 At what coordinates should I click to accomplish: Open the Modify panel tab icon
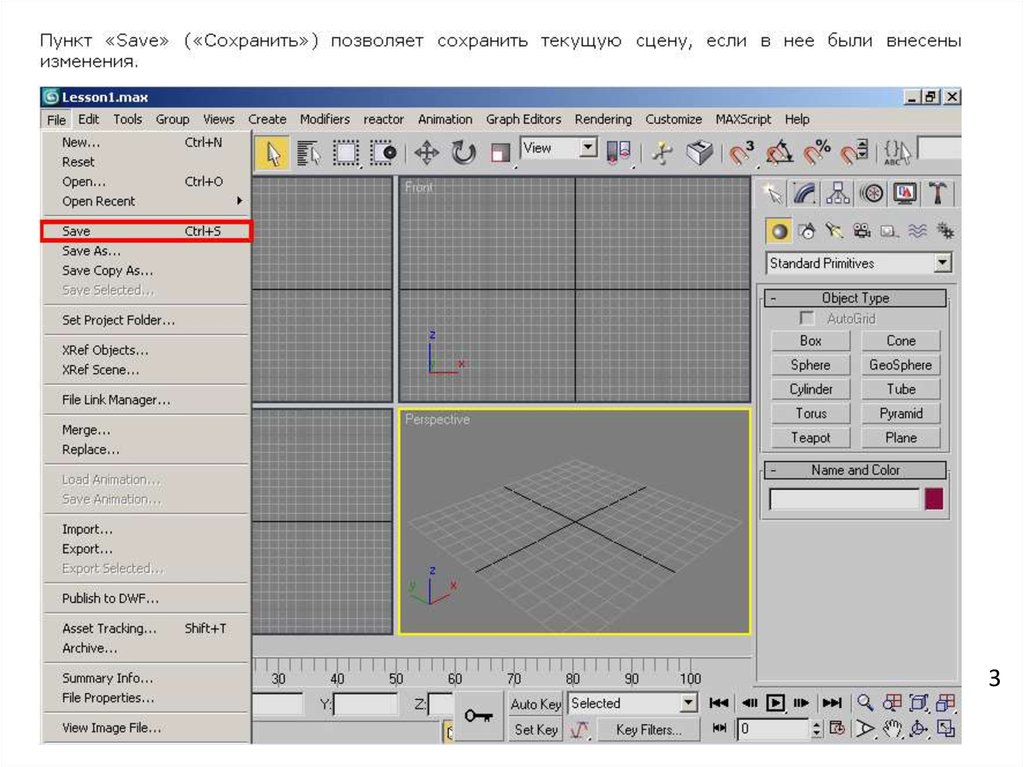(803, 192)
